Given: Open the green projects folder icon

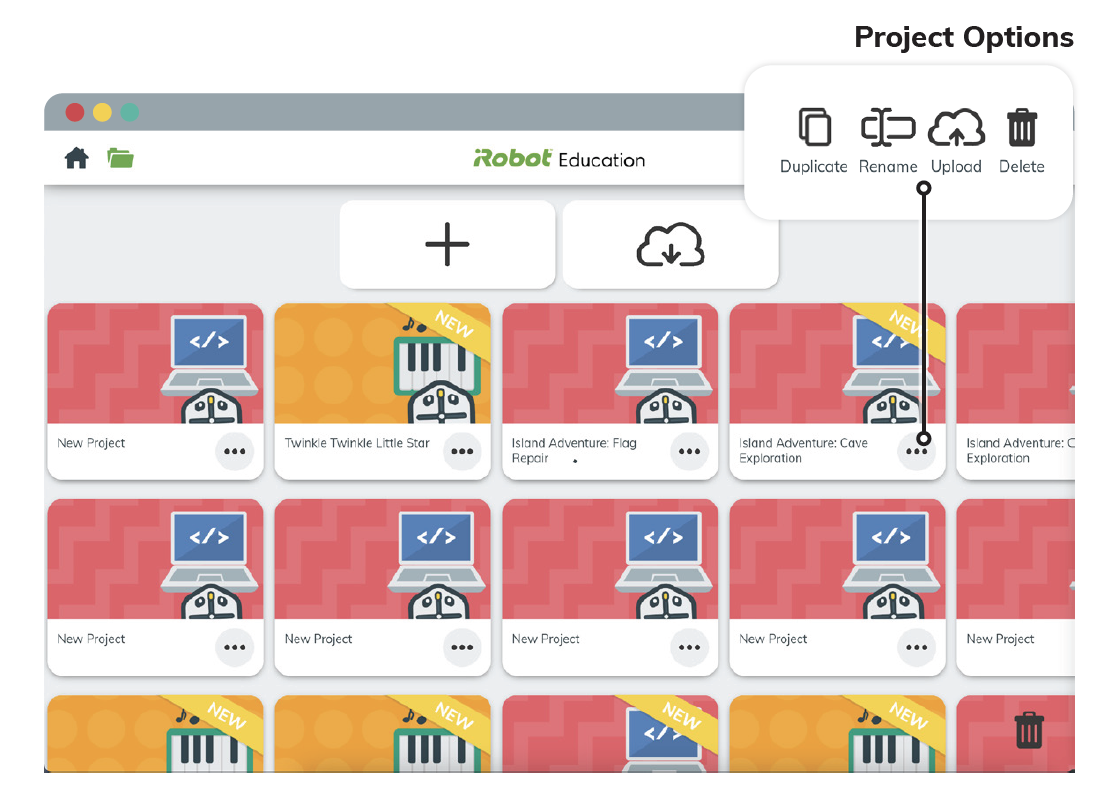Looking at the screenshot, I should tap(121, 158).
